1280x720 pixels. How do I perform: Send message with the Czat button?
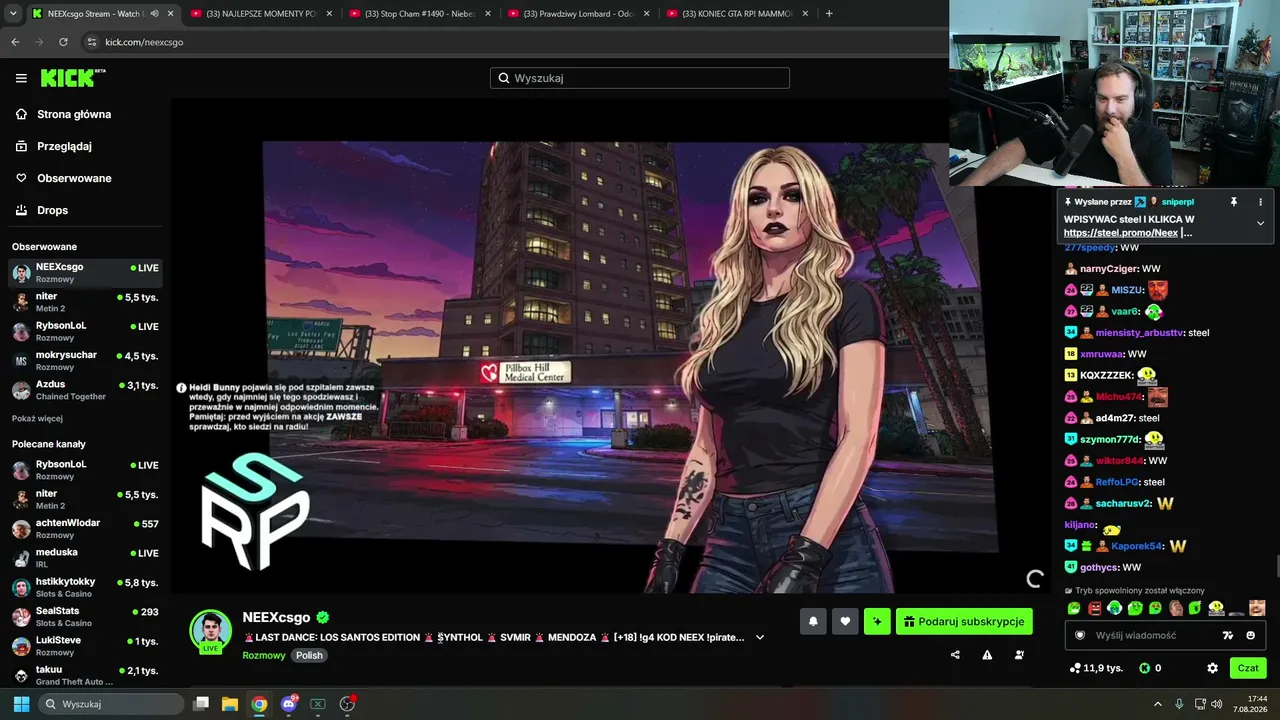tap(1248, 668)
